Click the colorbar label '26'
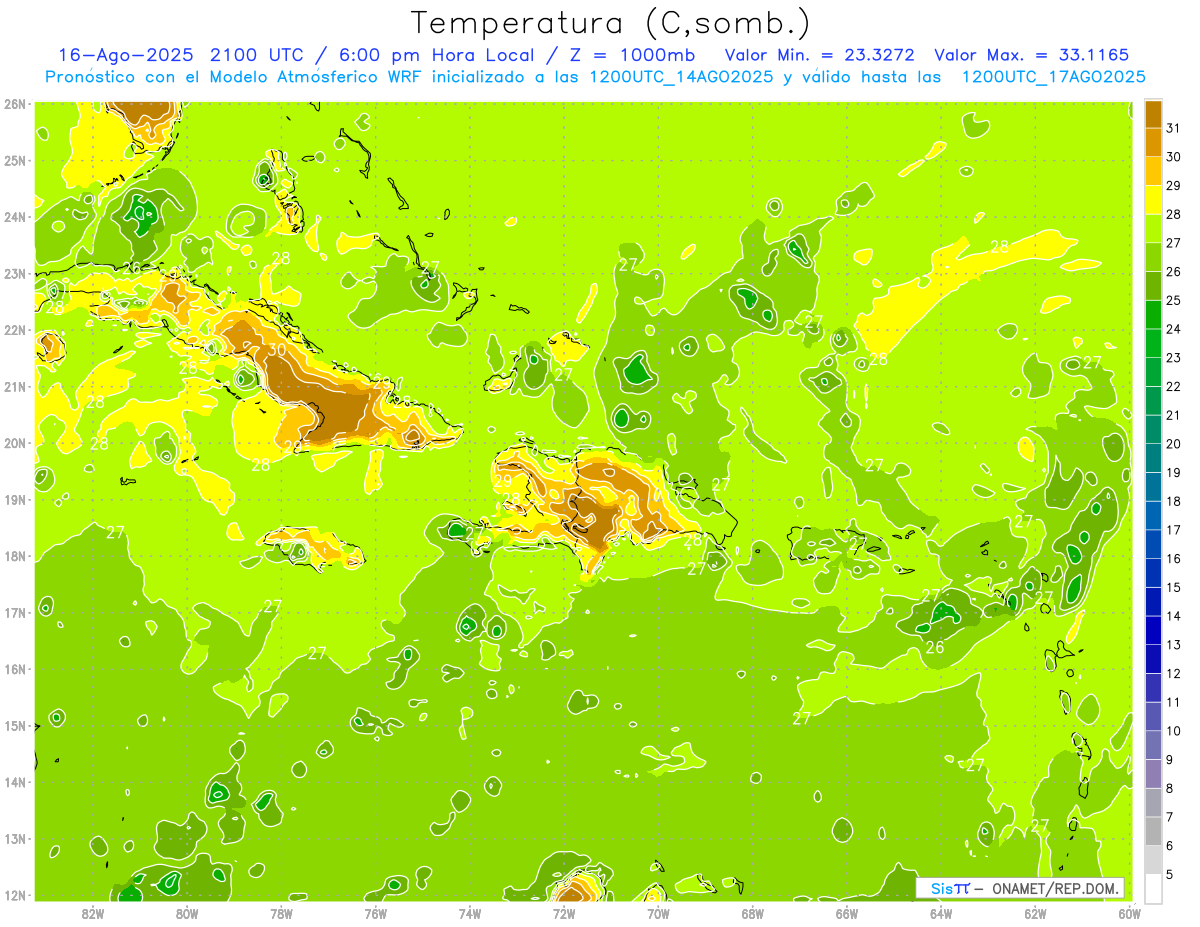 click(1174, 272)
